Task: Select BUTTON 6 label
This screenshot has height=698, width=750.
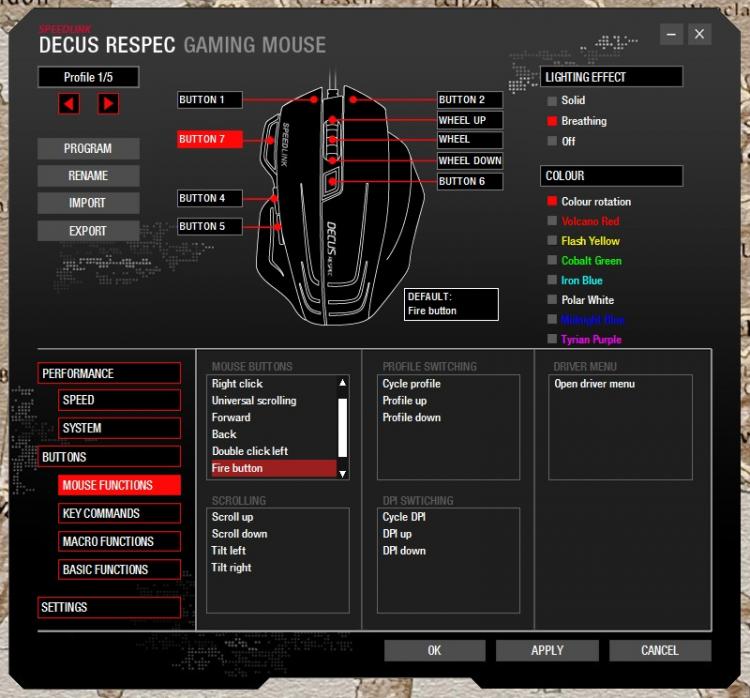Action: (470, 181)
